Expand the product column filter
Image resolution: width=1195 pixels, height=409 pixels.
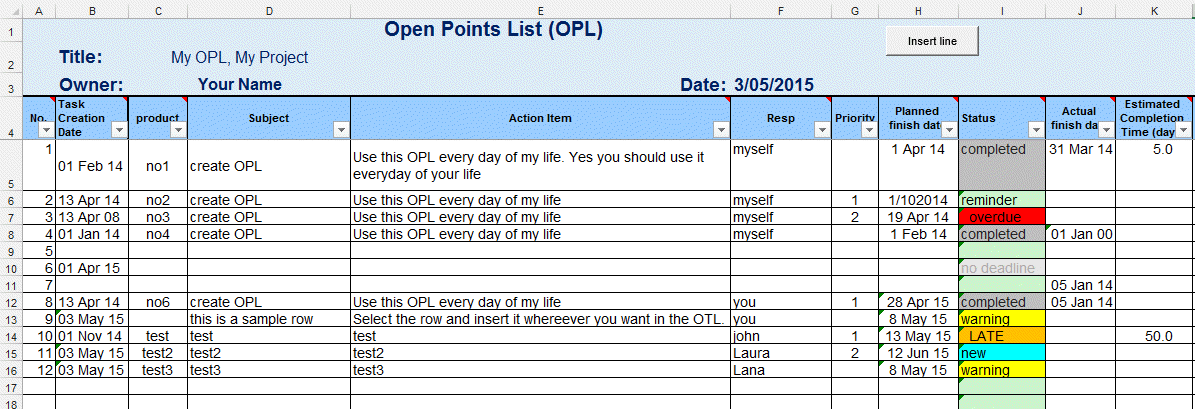(x=178, y=130)
